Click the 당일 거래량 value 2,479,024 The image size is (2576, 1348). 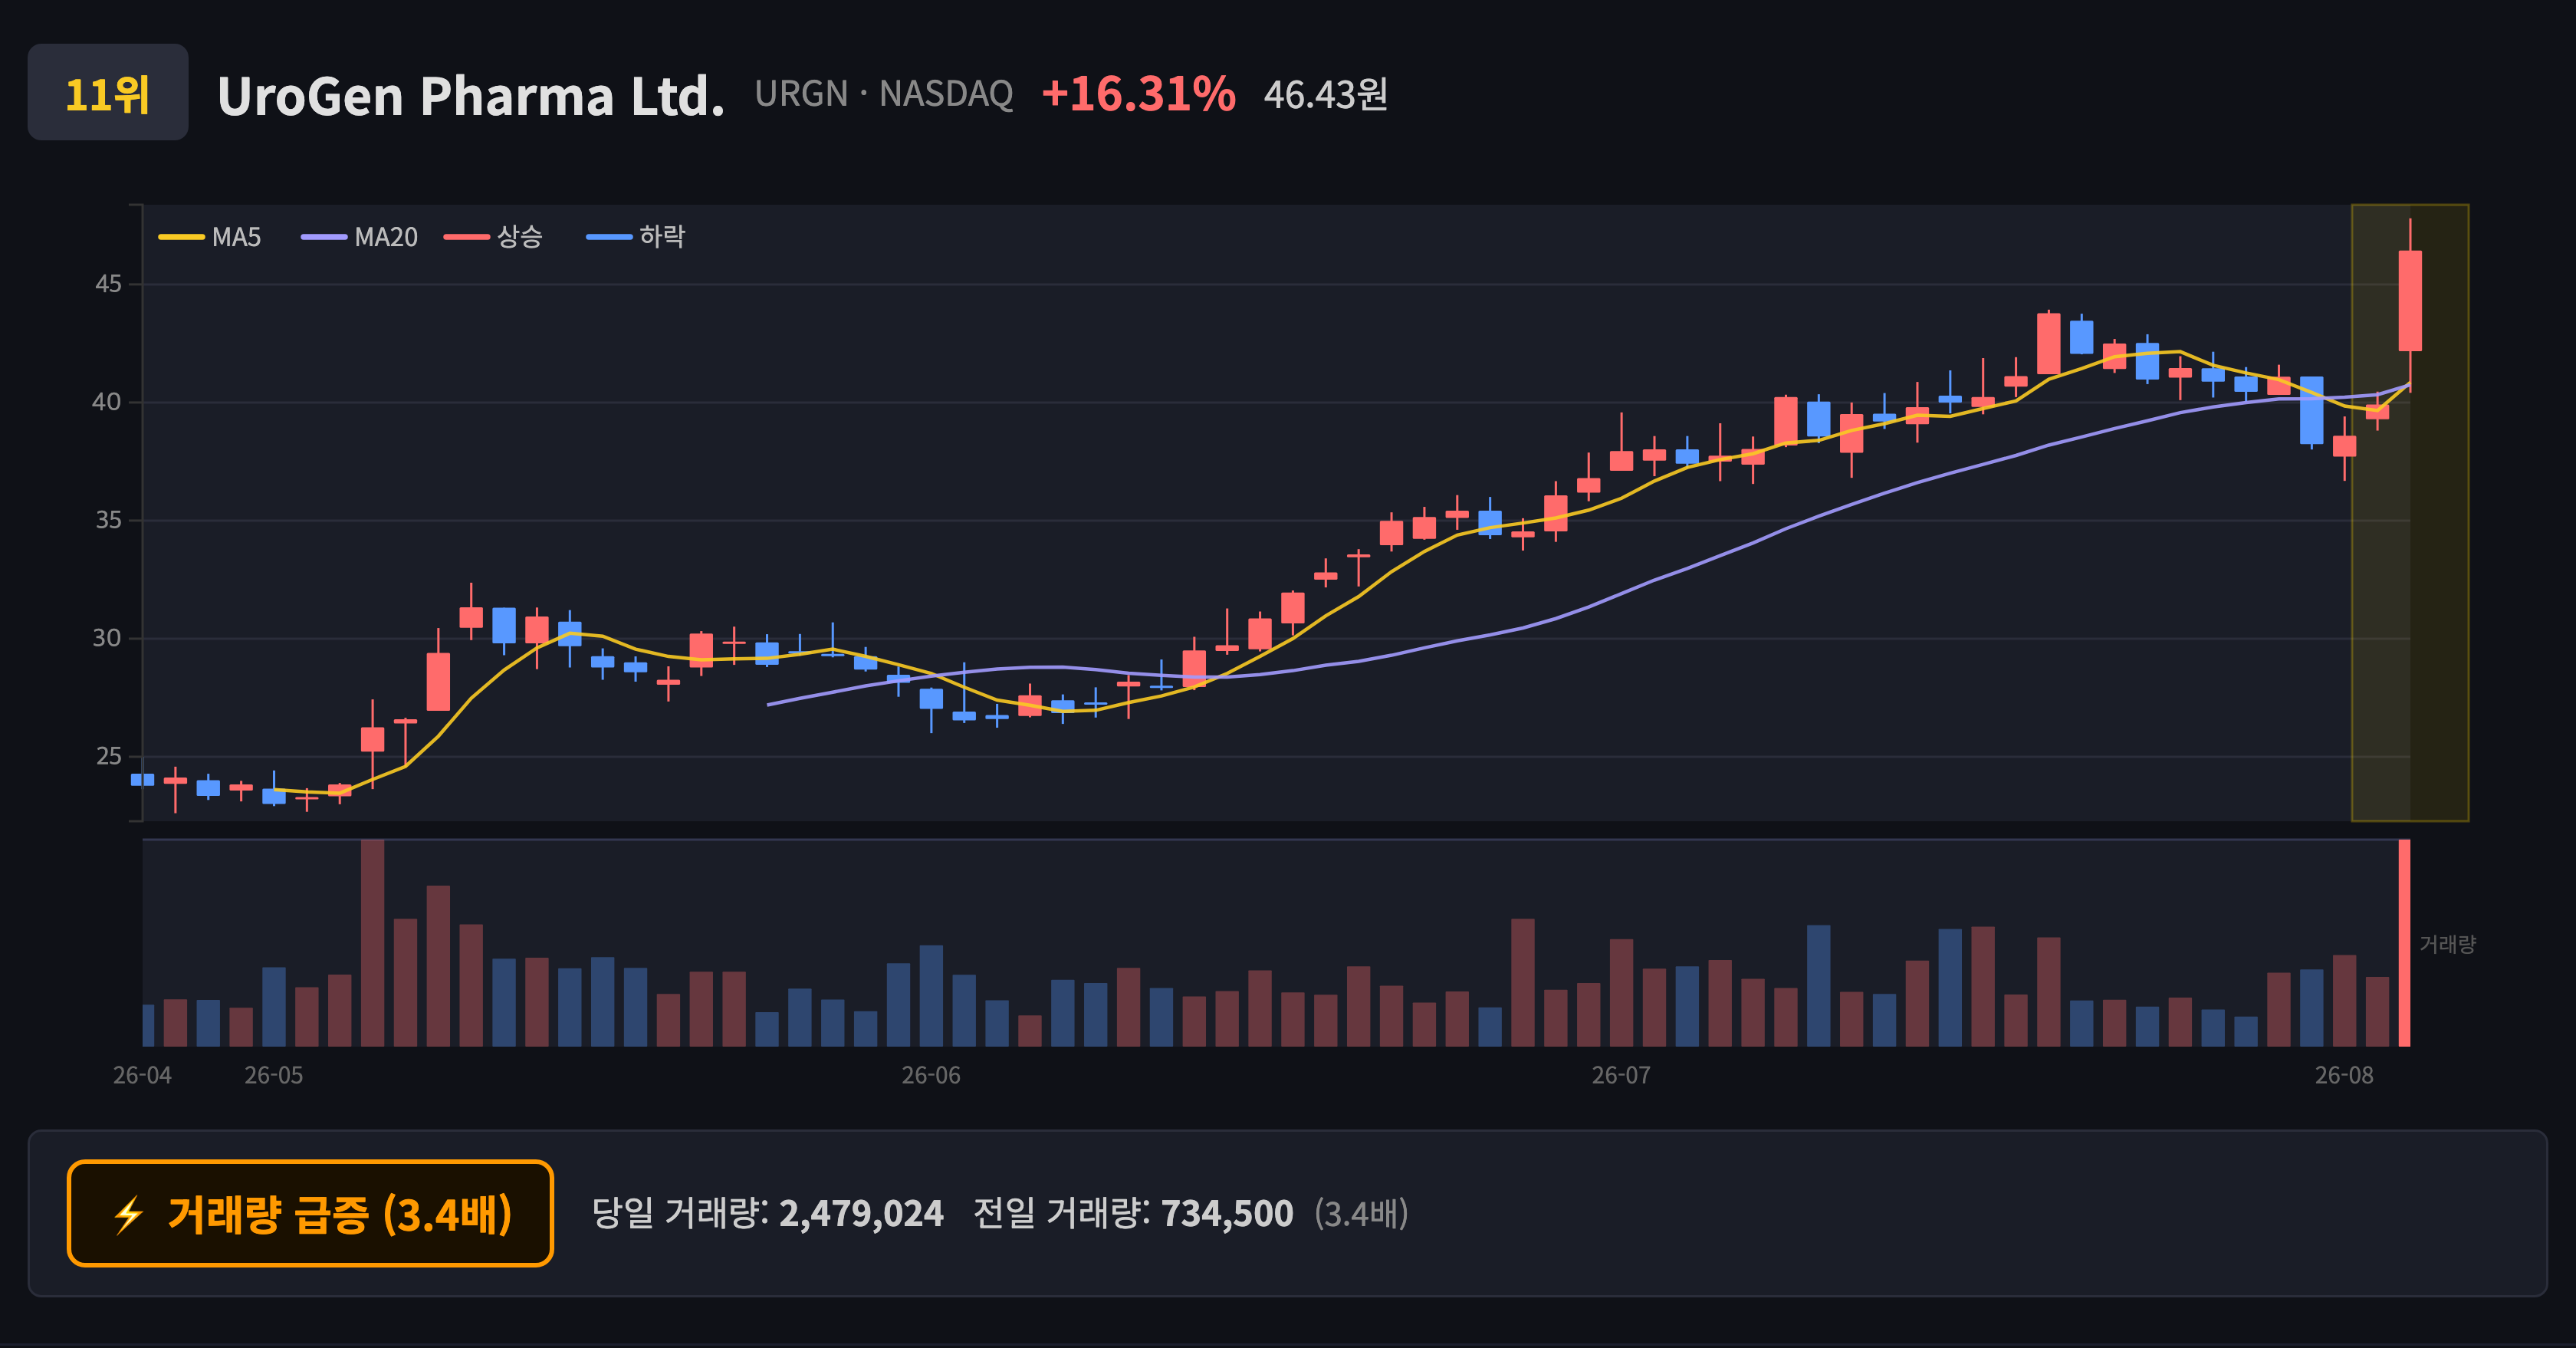pyautogui.click(x=861, y=1213)
